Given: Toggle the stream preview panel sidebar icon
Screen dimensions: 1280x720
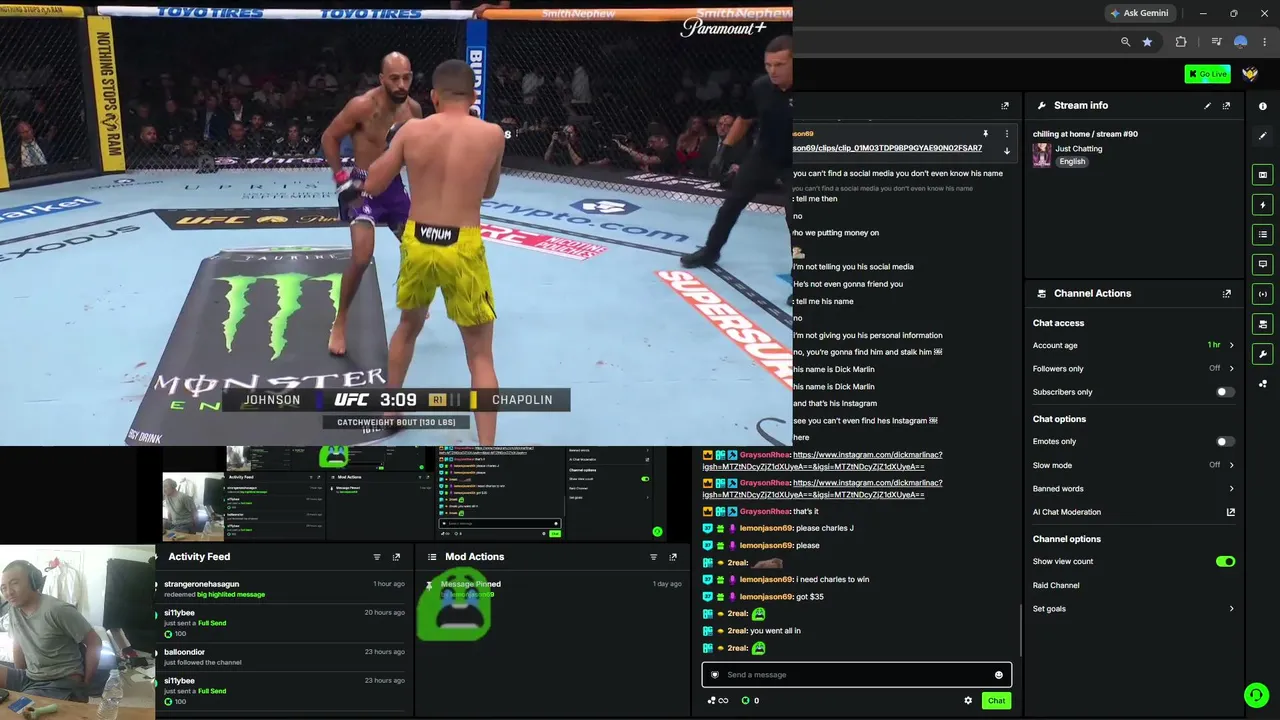Looking at the screenshot, I should 1263,175.
